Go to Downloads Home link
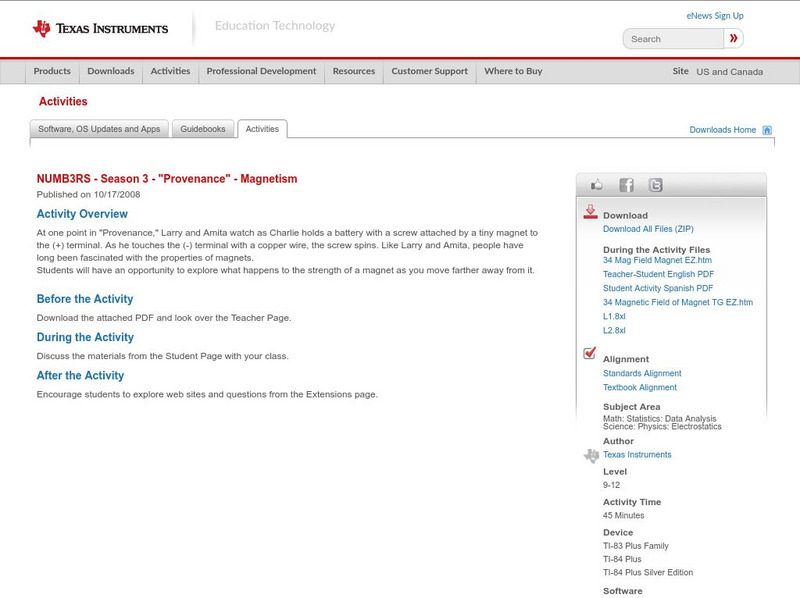This screenshot has width=800, height=598. coord(722,130)
